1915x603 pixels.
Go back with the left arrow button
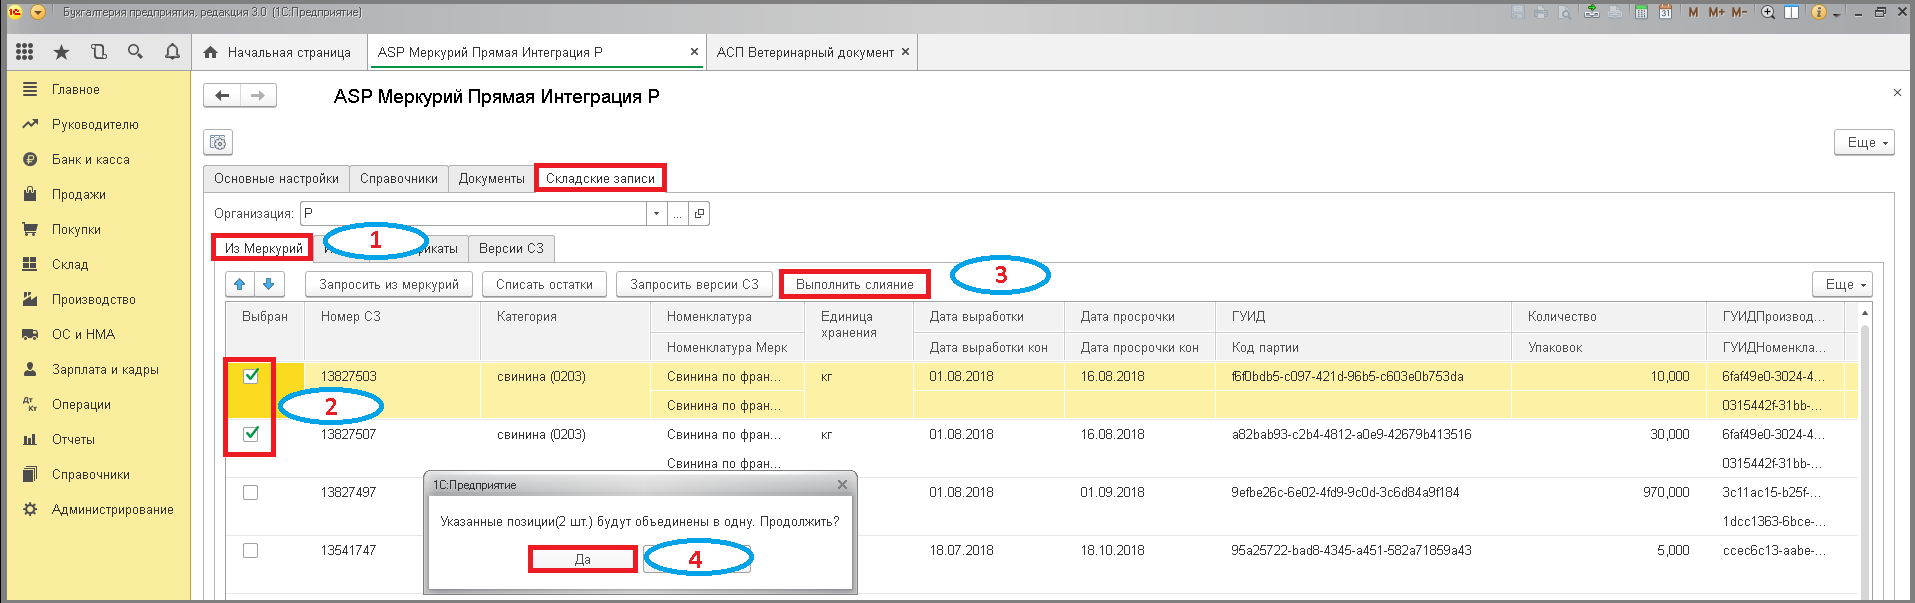222,96
